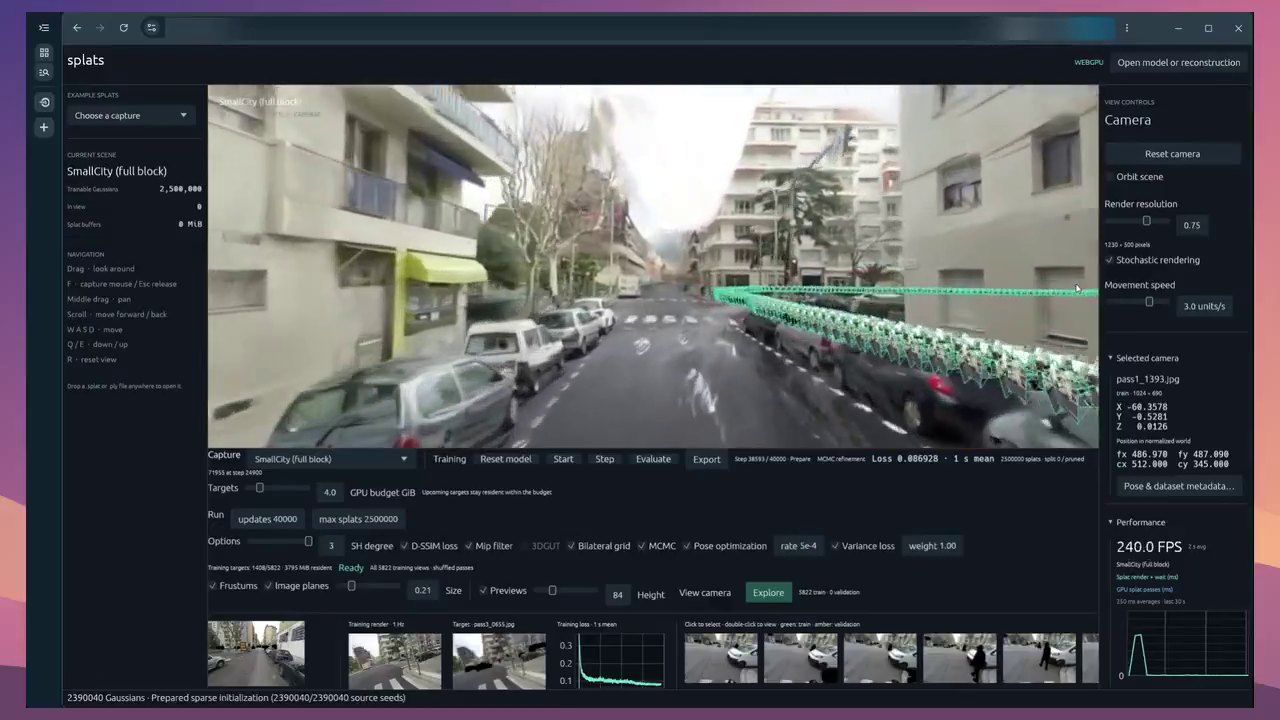Go back with the left arrow
Viewport: 1280px width, 720px height.
click(x=77, y=28)
